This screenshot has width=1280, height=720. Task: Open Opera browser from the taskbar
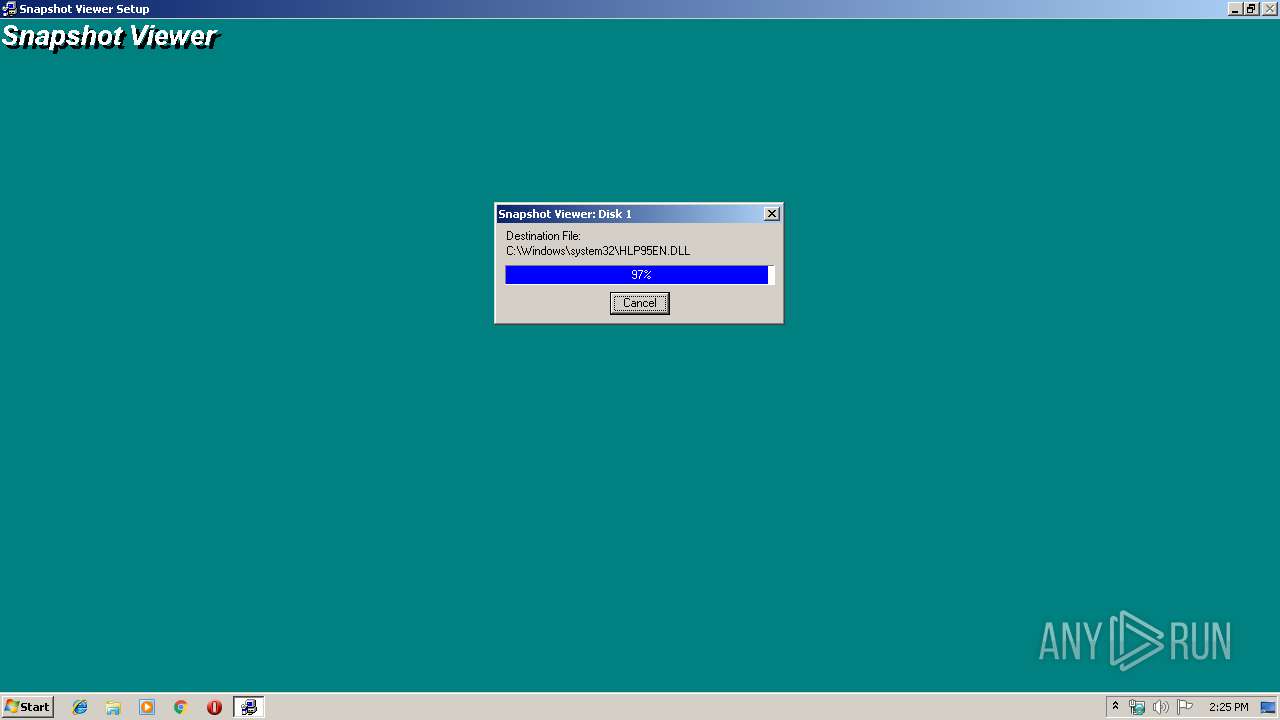point(214,707)
